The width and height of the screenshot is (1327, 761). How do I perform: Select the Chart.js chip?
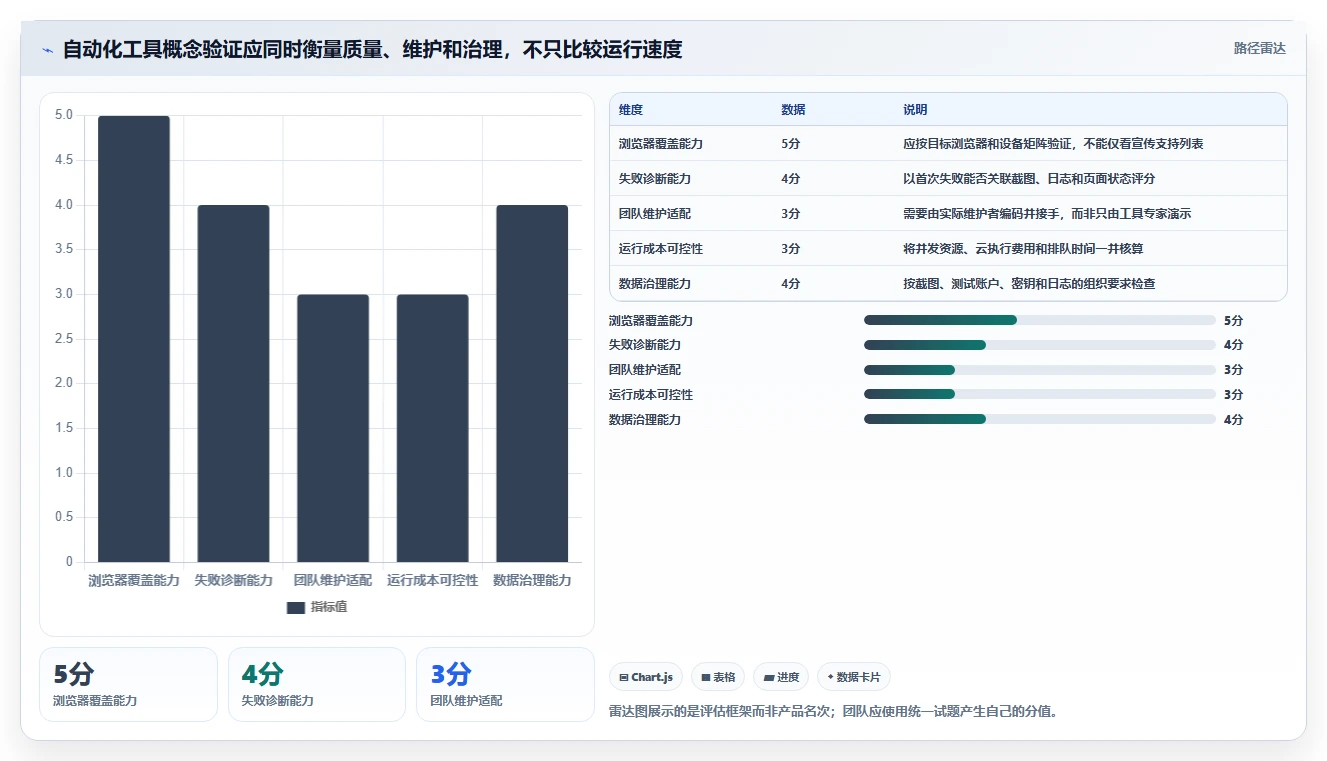point(646,677)
